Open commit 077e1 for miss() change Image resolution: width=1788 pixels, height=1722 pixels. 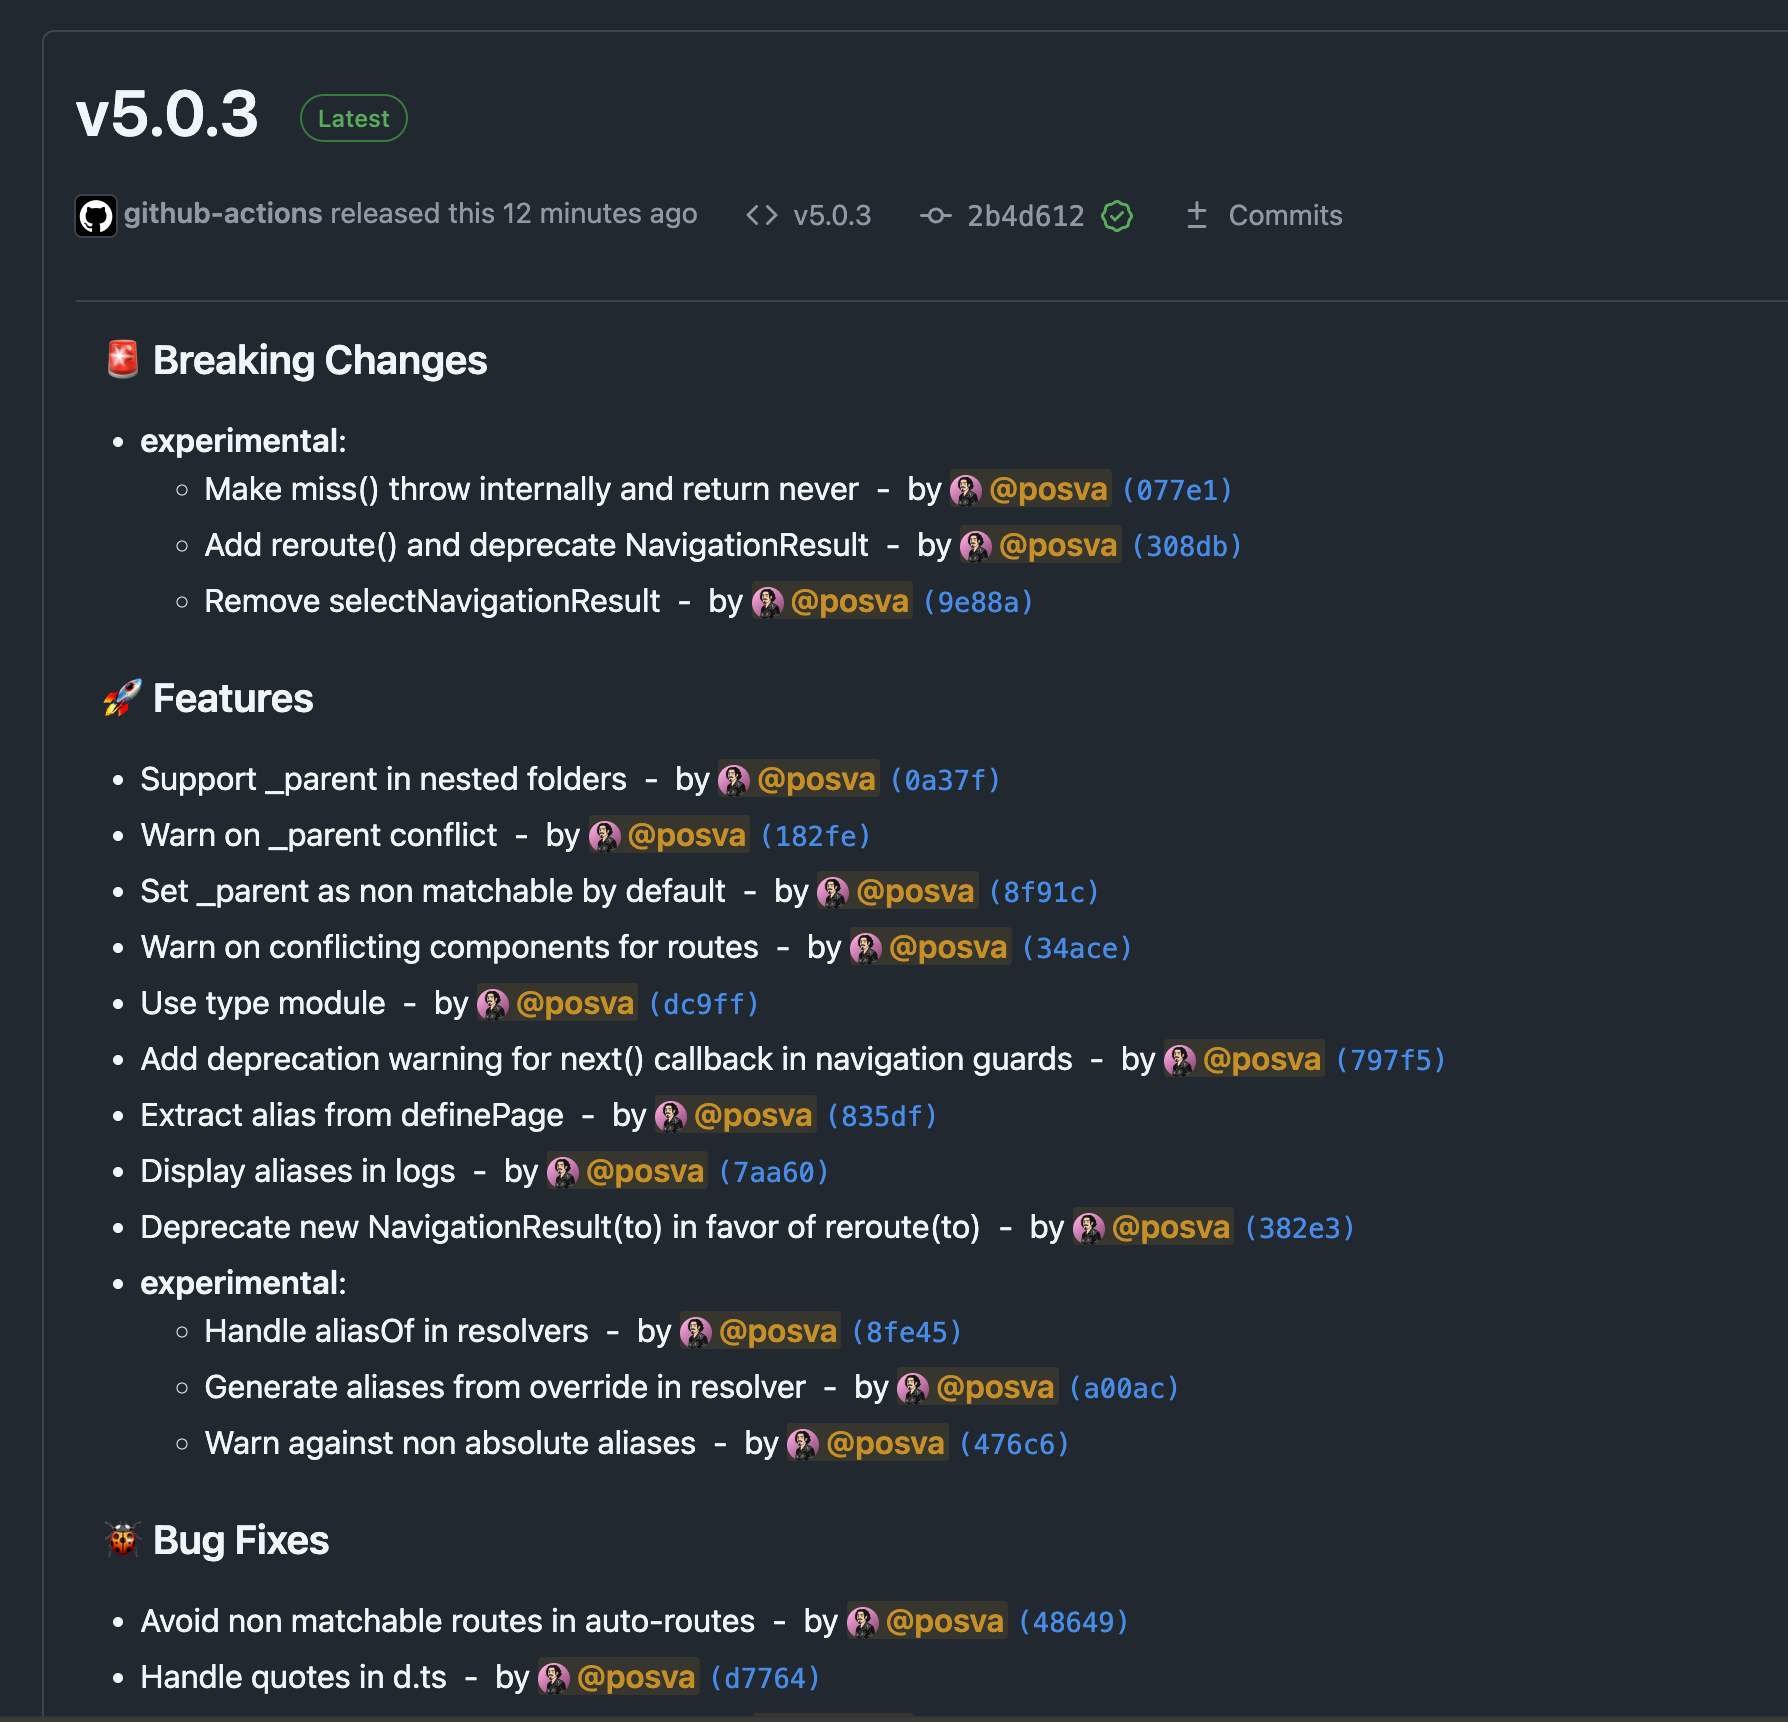coord(1177,490)
